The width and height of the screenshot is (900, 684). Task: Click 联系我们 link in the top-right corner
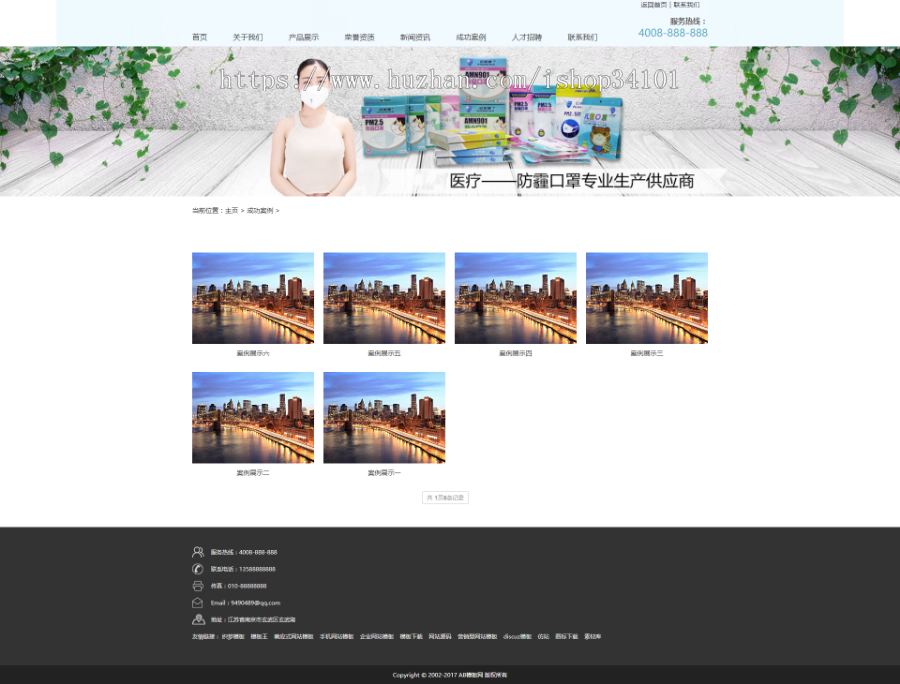tap(687, 5)
